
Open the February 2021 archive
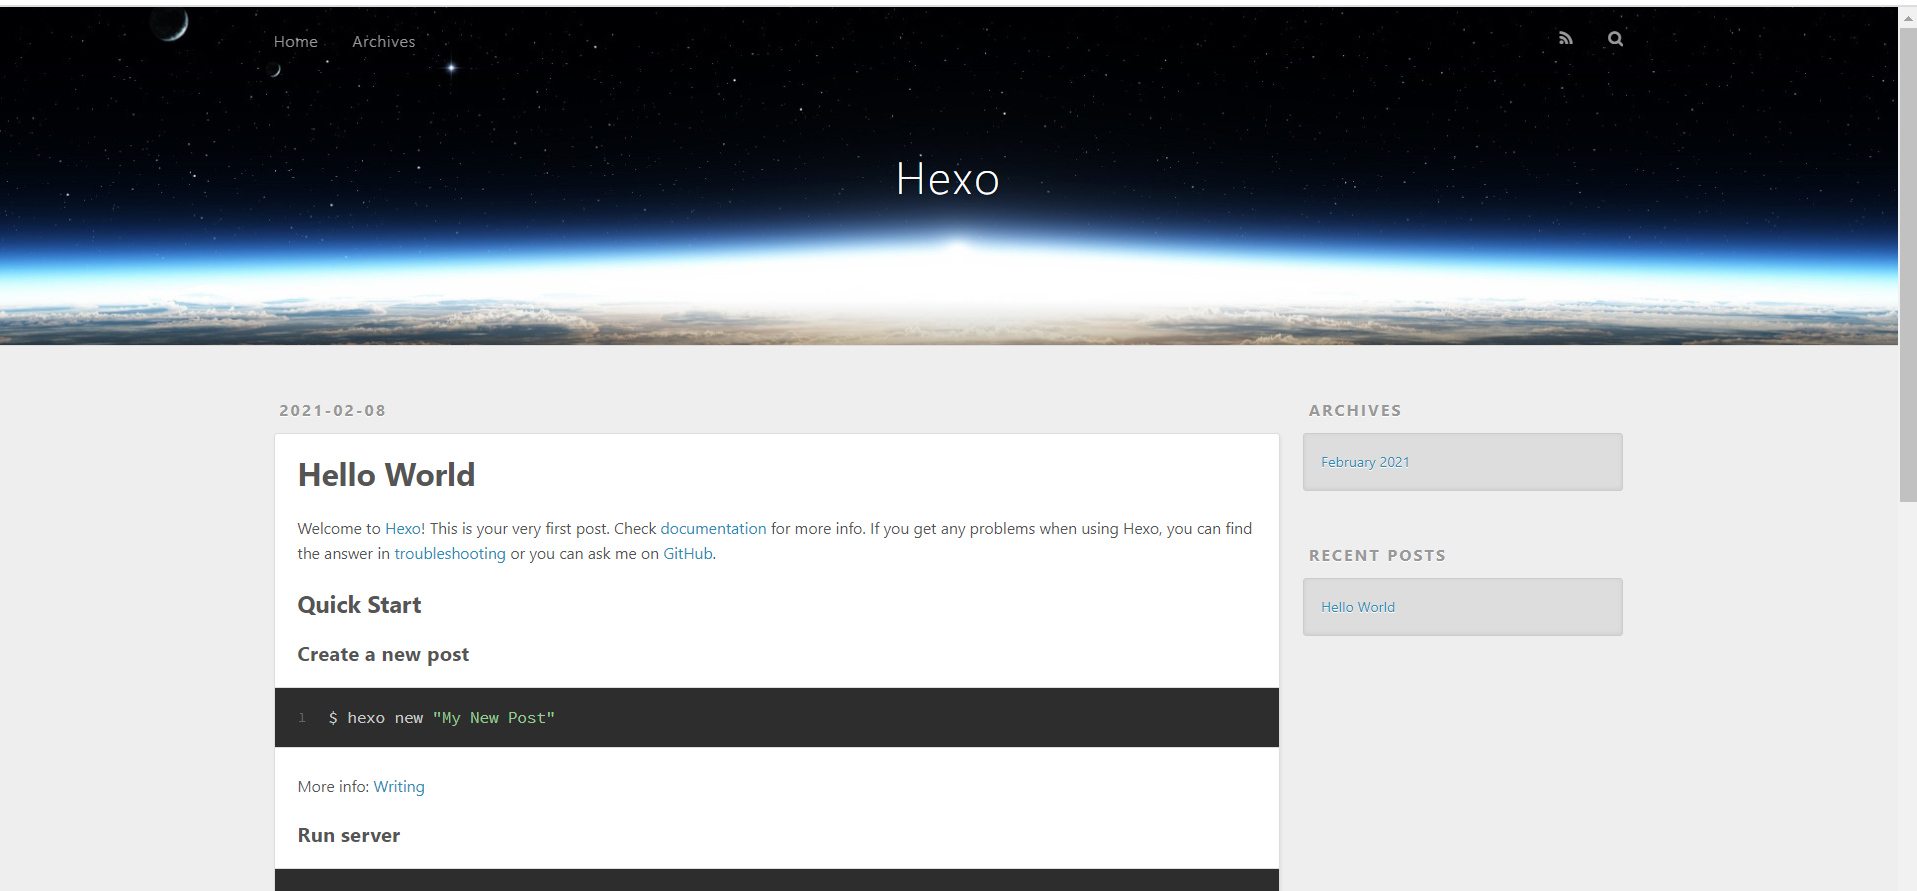click(x=1365, y=462)
